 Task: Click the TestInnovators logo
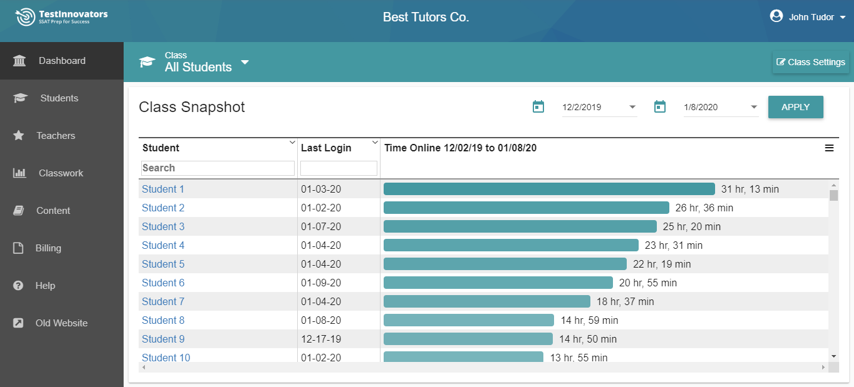pos(62,17)
